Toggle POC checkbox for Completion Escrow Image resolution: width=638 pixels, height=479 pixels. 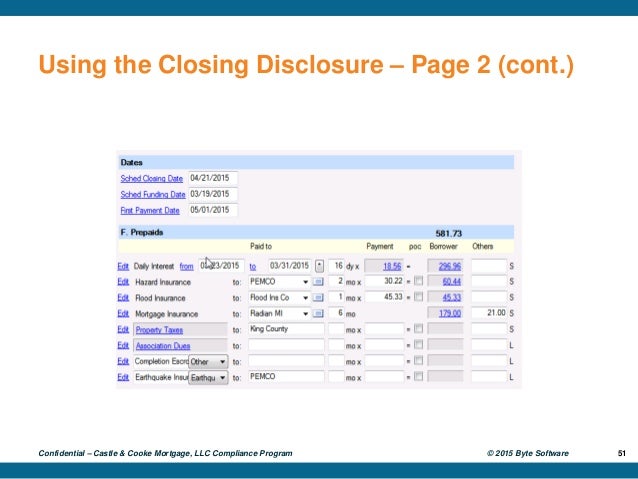418,361
